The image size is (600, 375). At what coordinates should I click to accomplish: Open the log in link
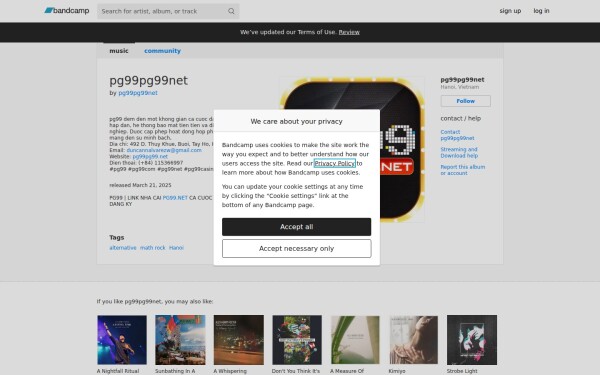[x=541, y=11]
